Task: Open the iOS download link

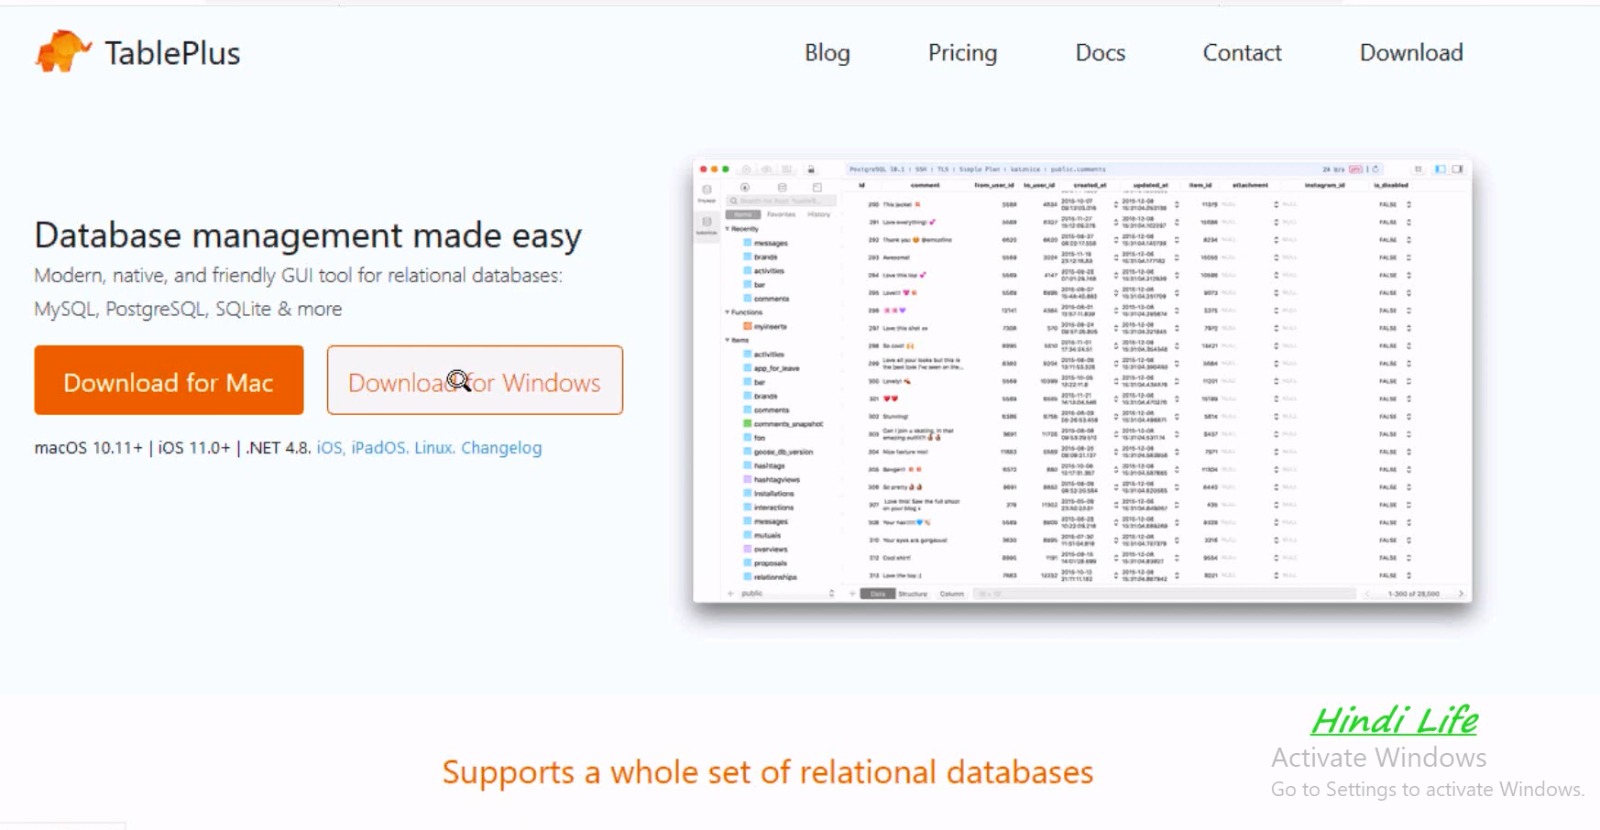Action: pyautogui.click(x=329, y=448)
